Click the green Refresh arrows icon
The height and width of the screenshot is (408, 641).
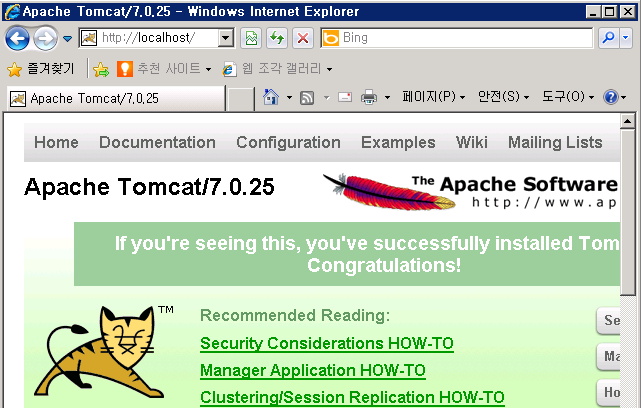[x=277, y=38]
